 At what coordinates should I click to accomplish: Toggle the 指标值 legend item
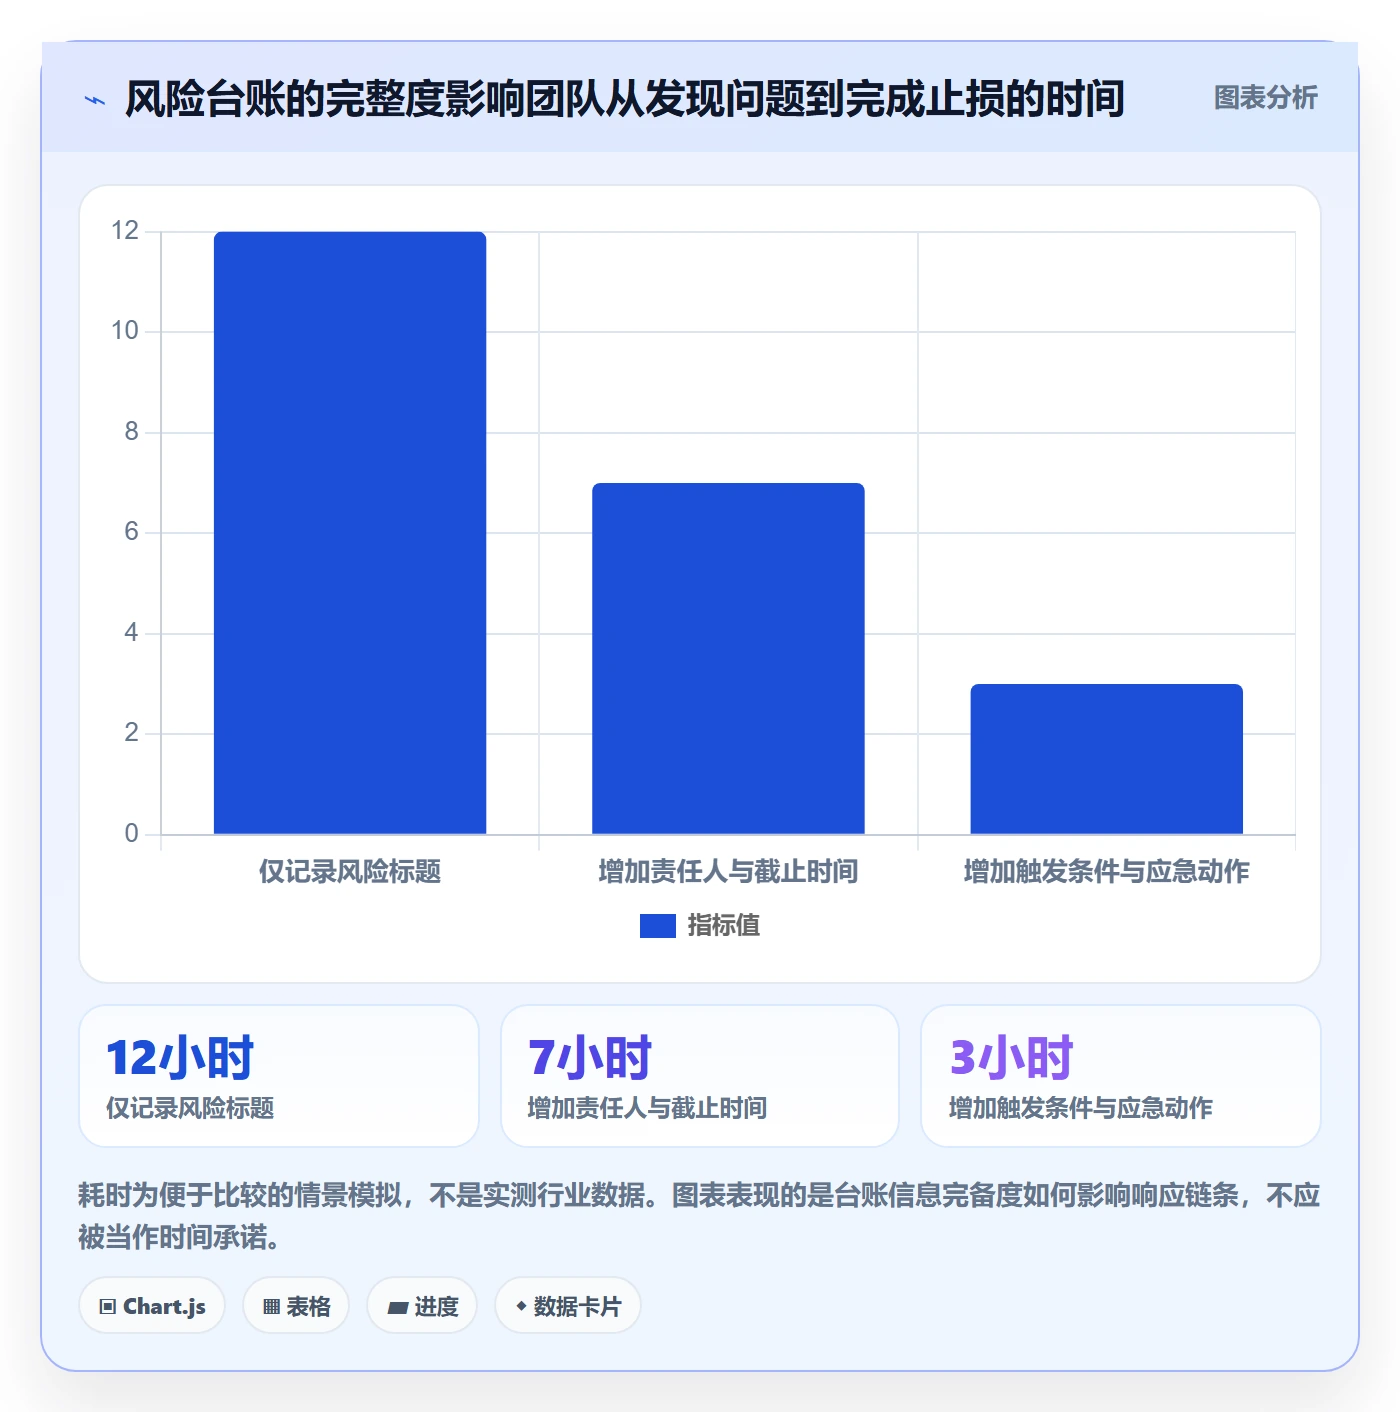click(700, 926)
